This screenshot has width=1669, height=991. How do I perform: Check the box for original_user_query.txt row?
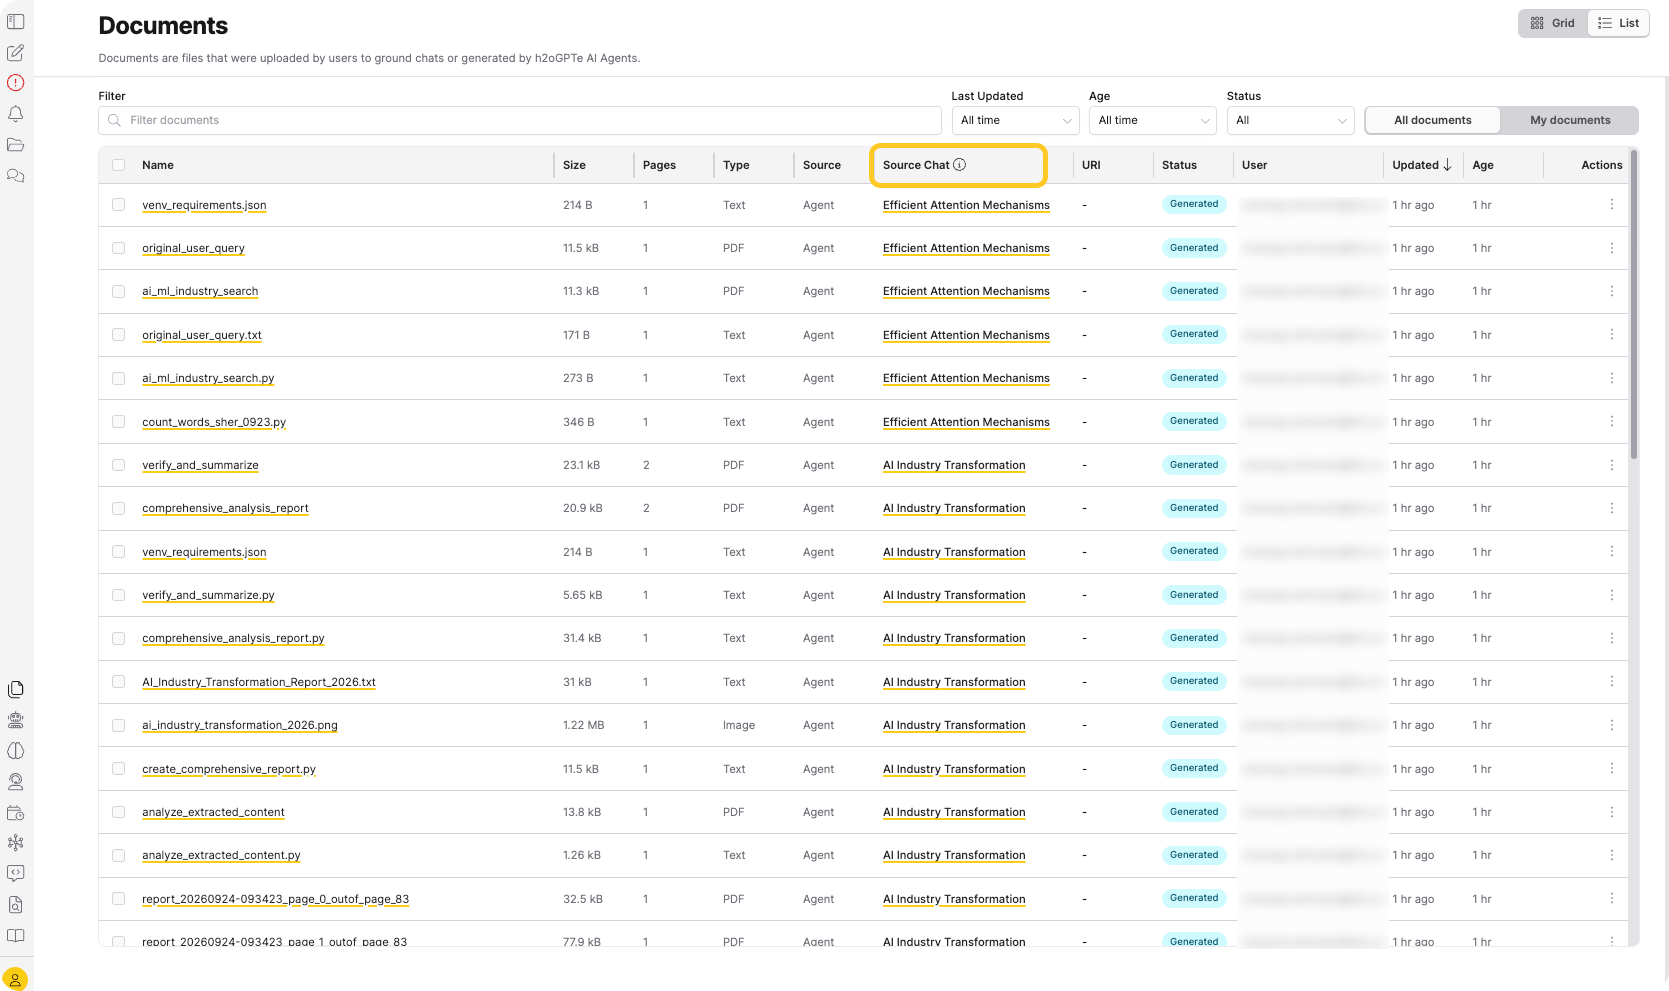pyautogui.click(x=119, y=335)
